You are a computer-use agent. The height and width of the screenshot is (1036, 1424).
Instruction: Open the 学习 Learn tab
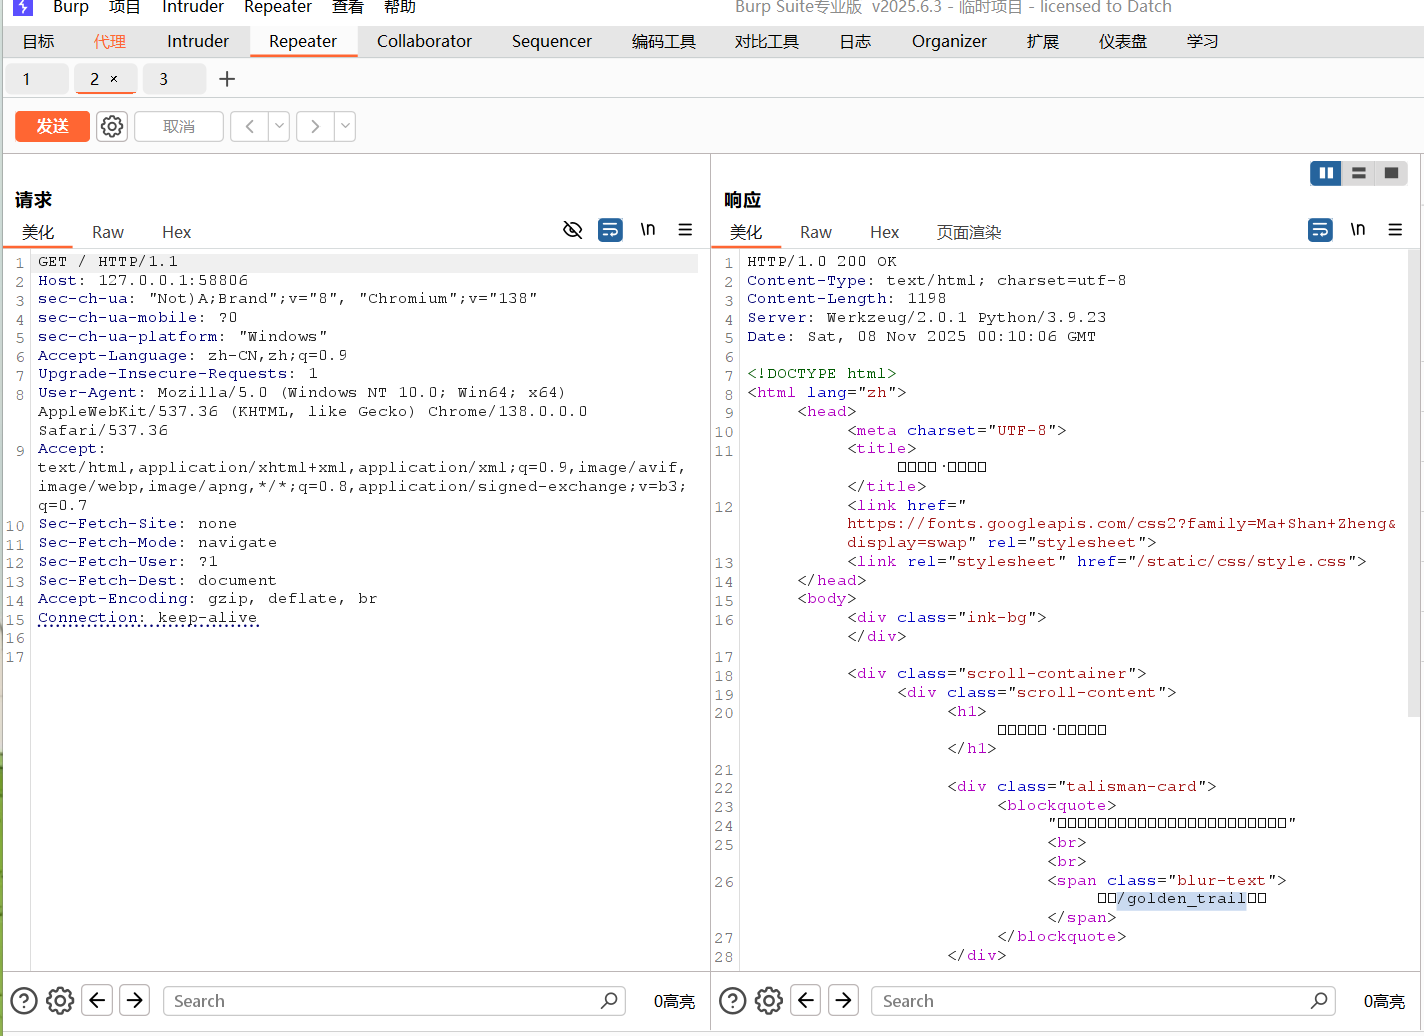click(1203, 41)
